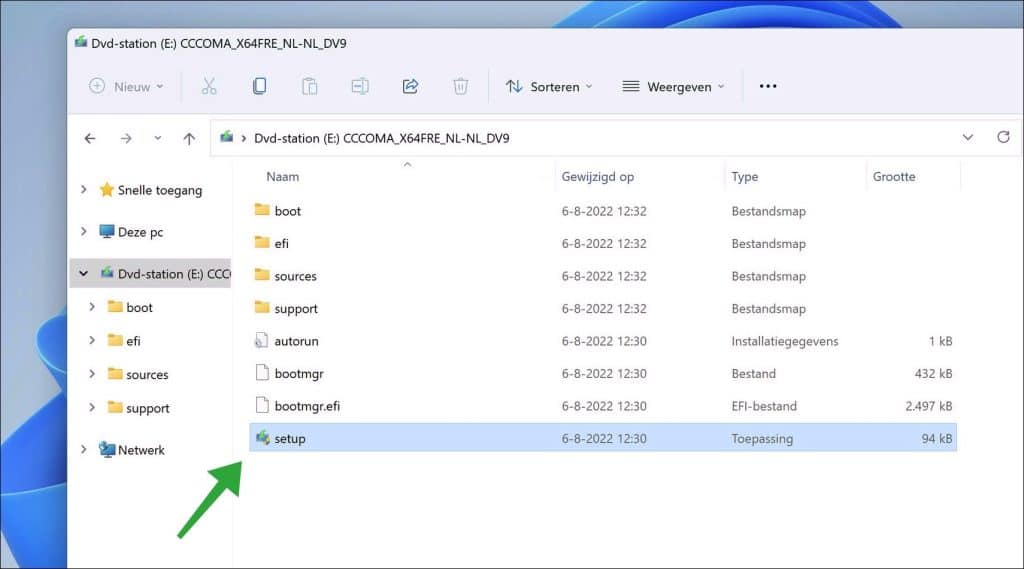Screen dimensions: 1024x569
Task: Open the three-dots more options menu
Action: tap(768, 86)
